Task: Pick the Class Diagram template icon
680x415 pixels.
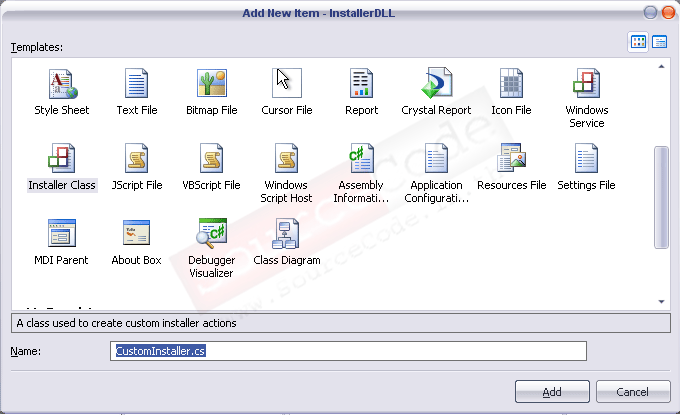Action: 286,233
